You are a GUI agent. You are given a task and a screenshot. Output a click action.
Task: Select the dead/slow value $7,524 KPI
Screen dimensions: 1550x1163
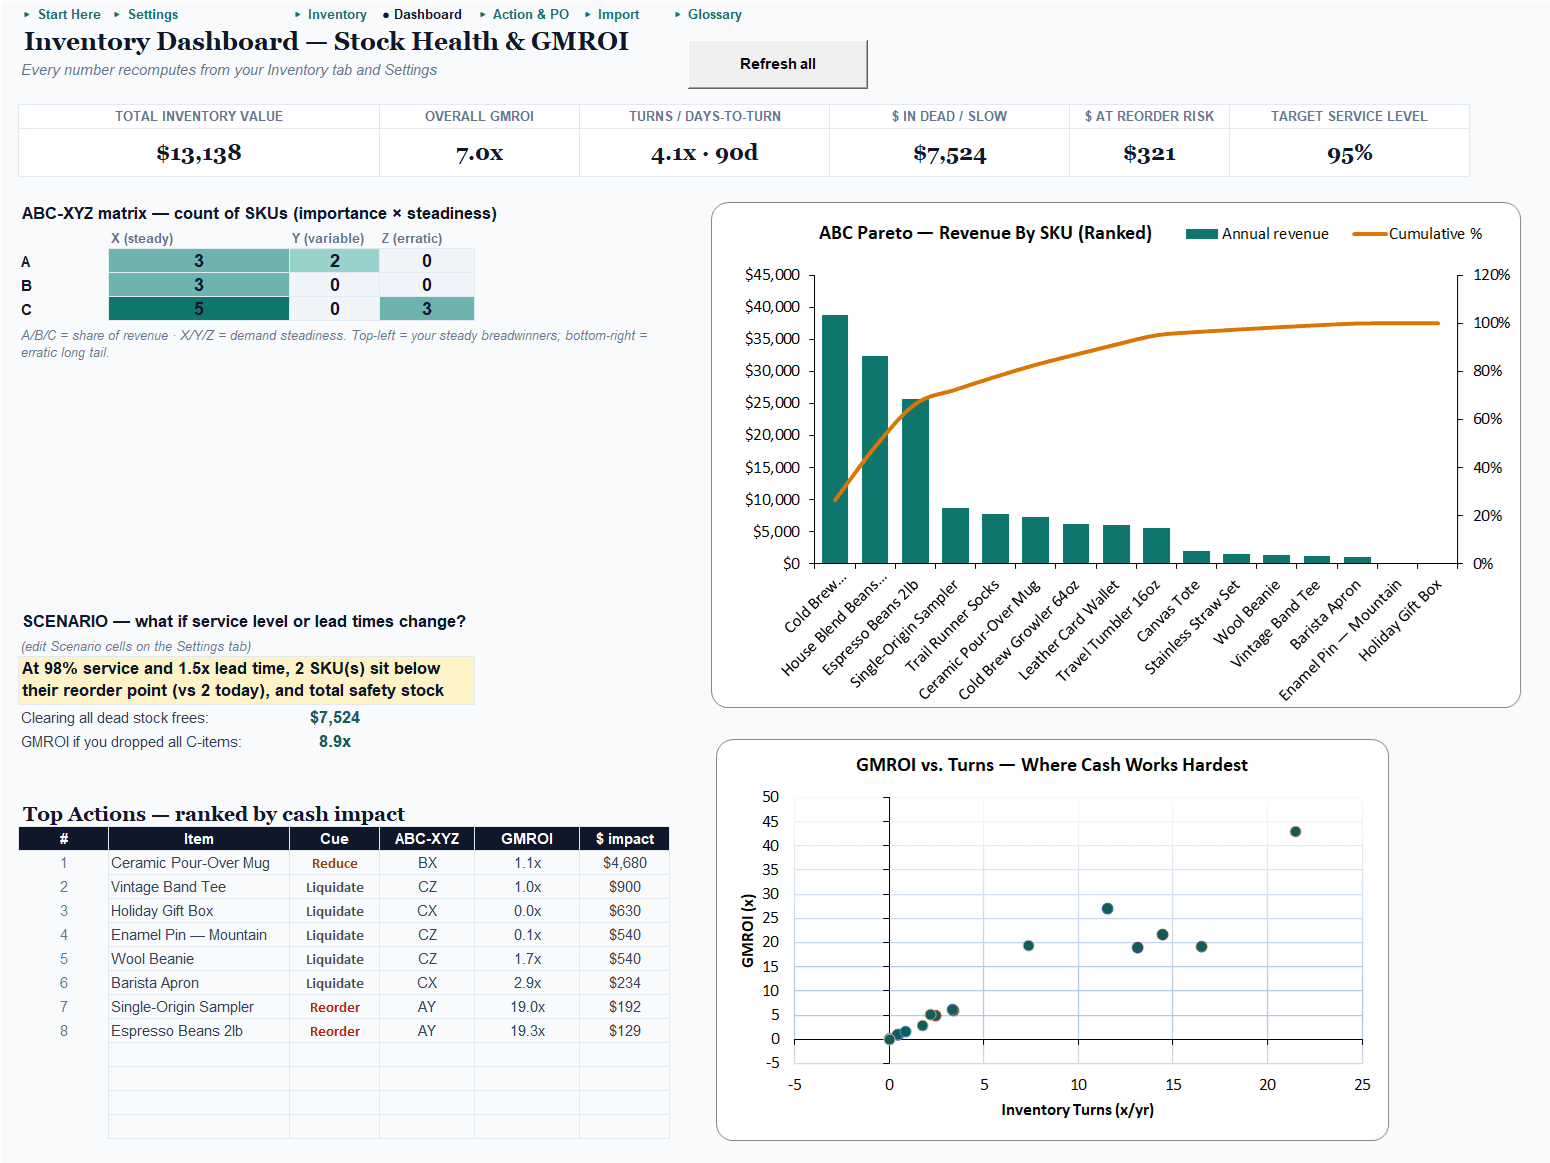(x=950, y=153)
